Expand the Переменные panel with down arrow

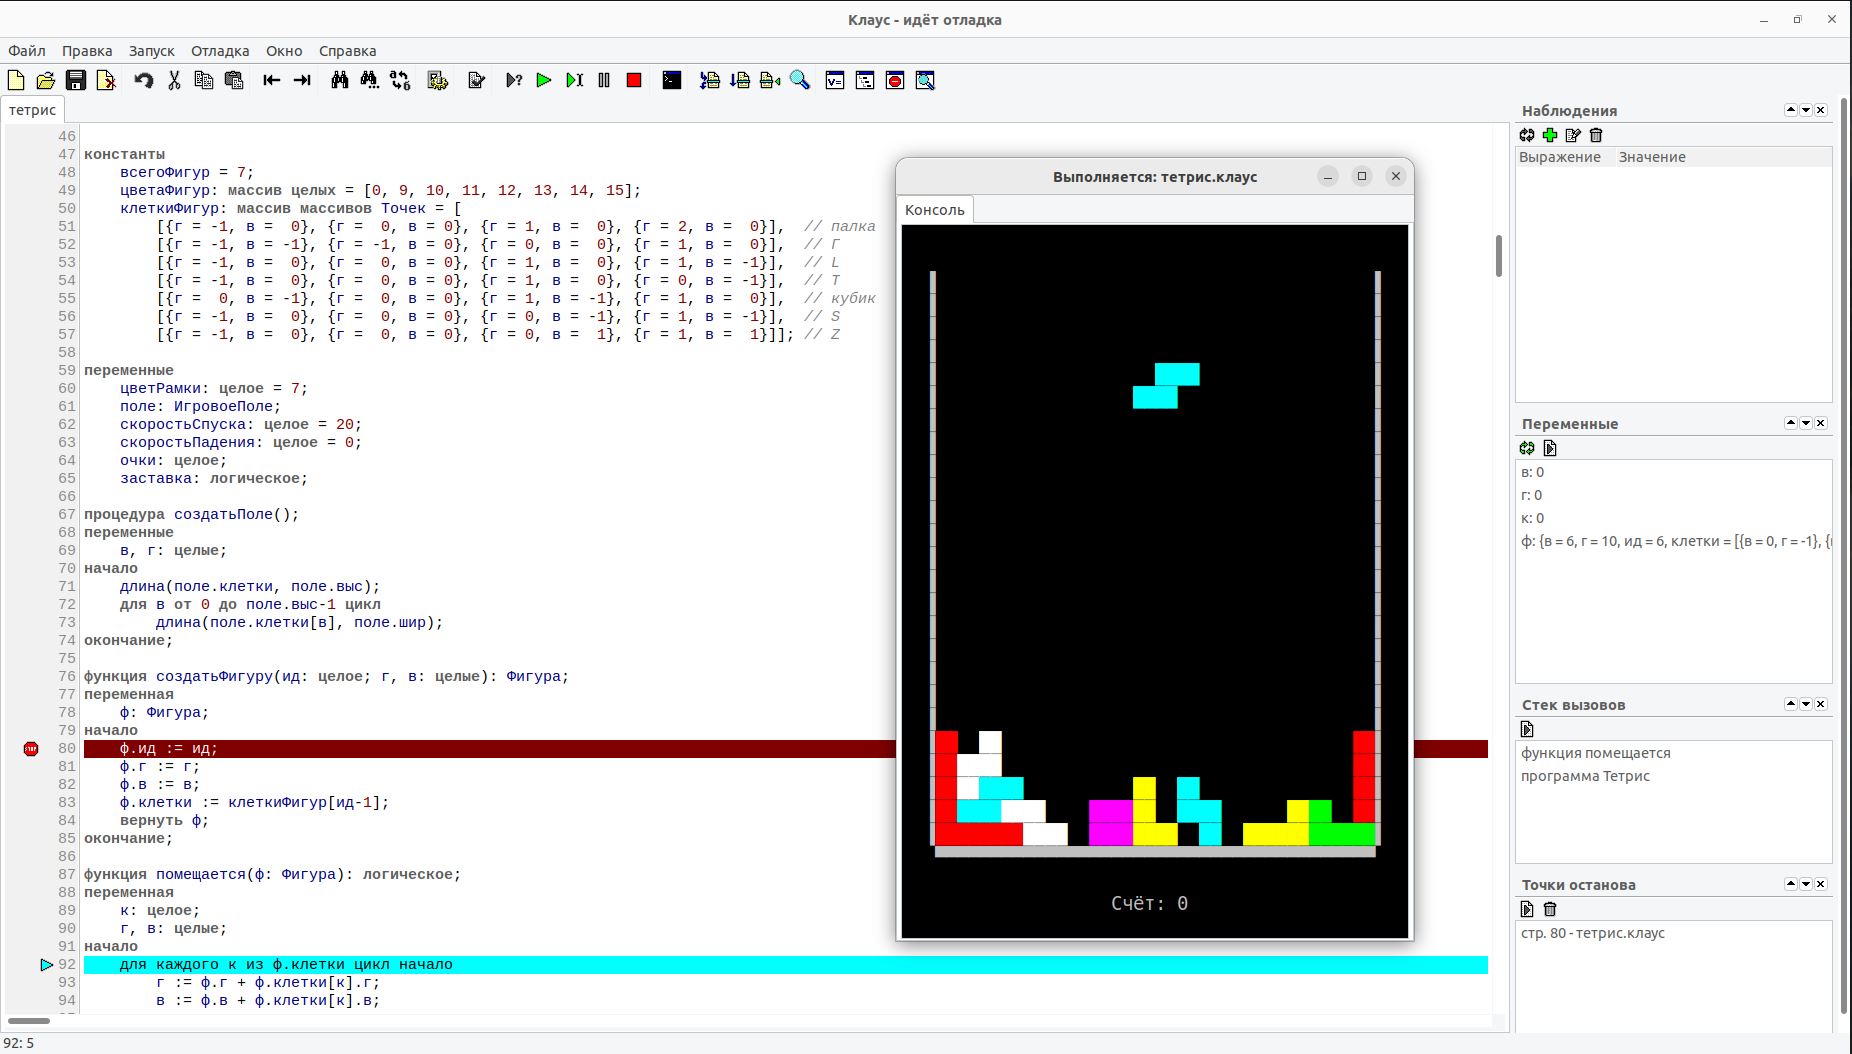click(1806, 423)
